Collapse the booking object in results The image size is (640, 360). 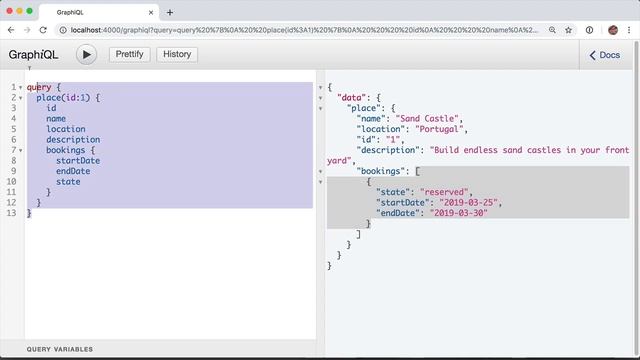[x=320, y=182]
